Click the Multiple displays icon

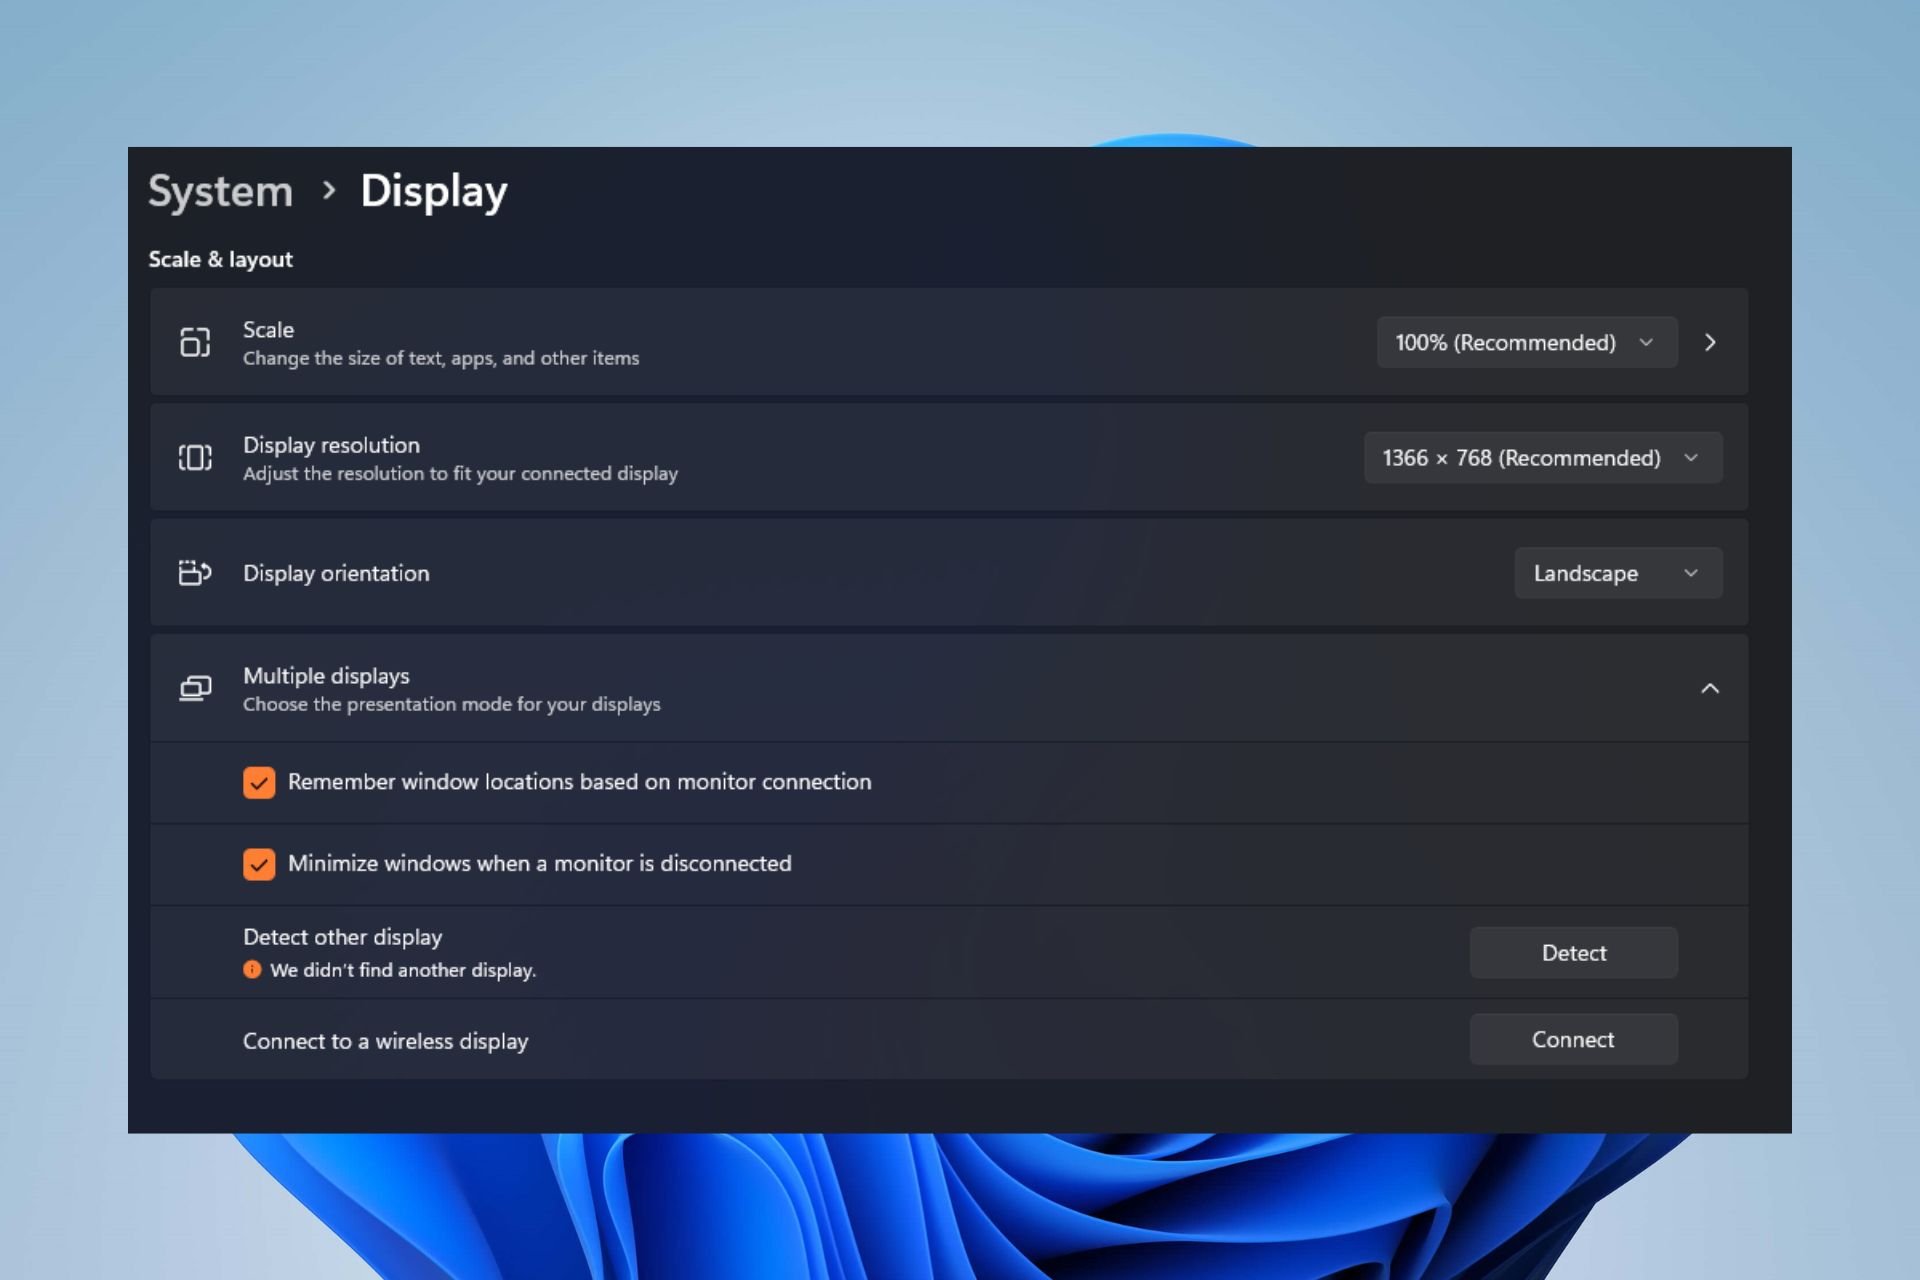pyautogui.click(x=195, y=688)
